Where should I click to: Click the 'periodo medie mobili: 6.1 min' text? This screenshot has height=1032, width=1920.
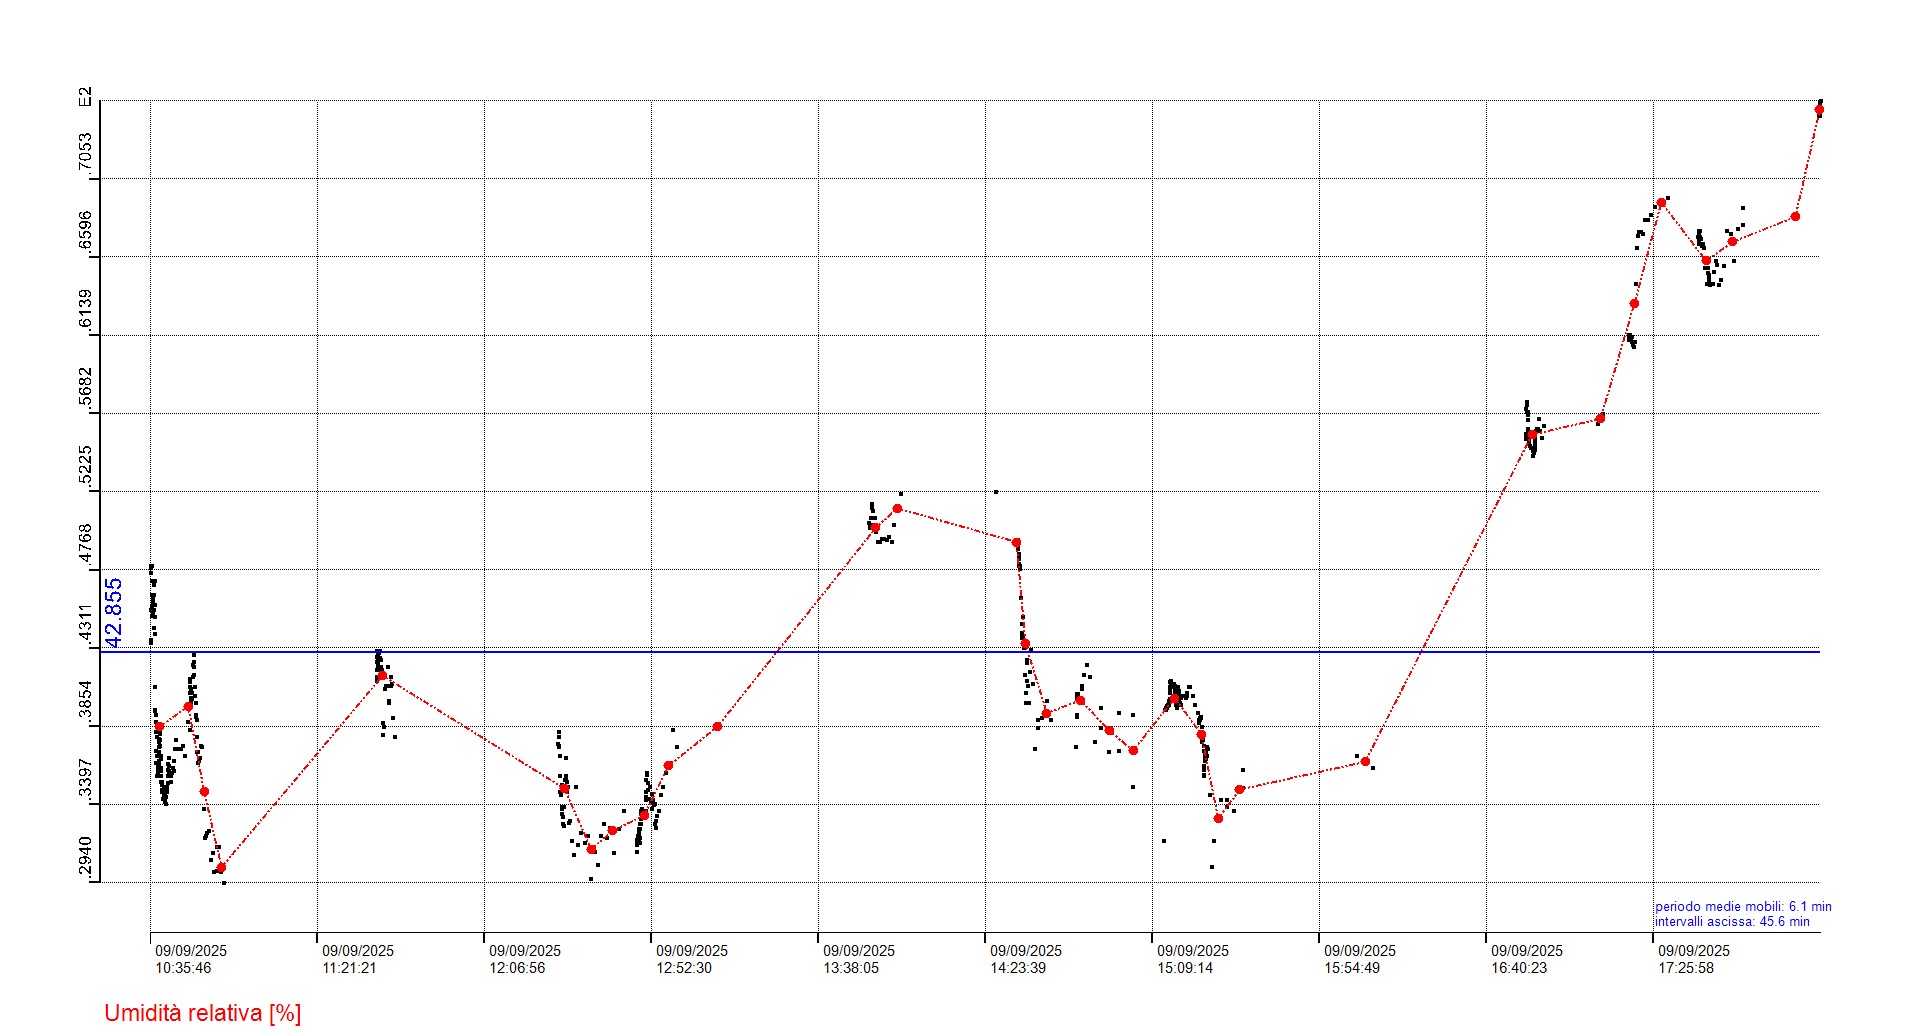(x=1742, y=907)
